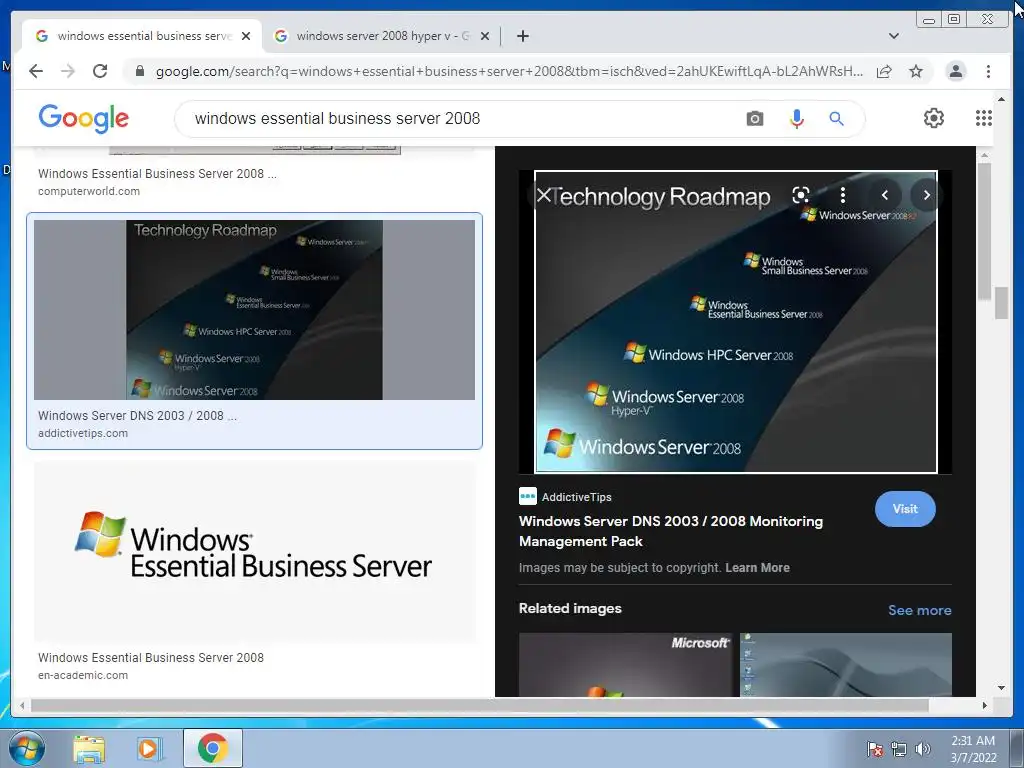
Task: Click the page vertical scrollbar thumb
Action: click(x=1001, y=302)
